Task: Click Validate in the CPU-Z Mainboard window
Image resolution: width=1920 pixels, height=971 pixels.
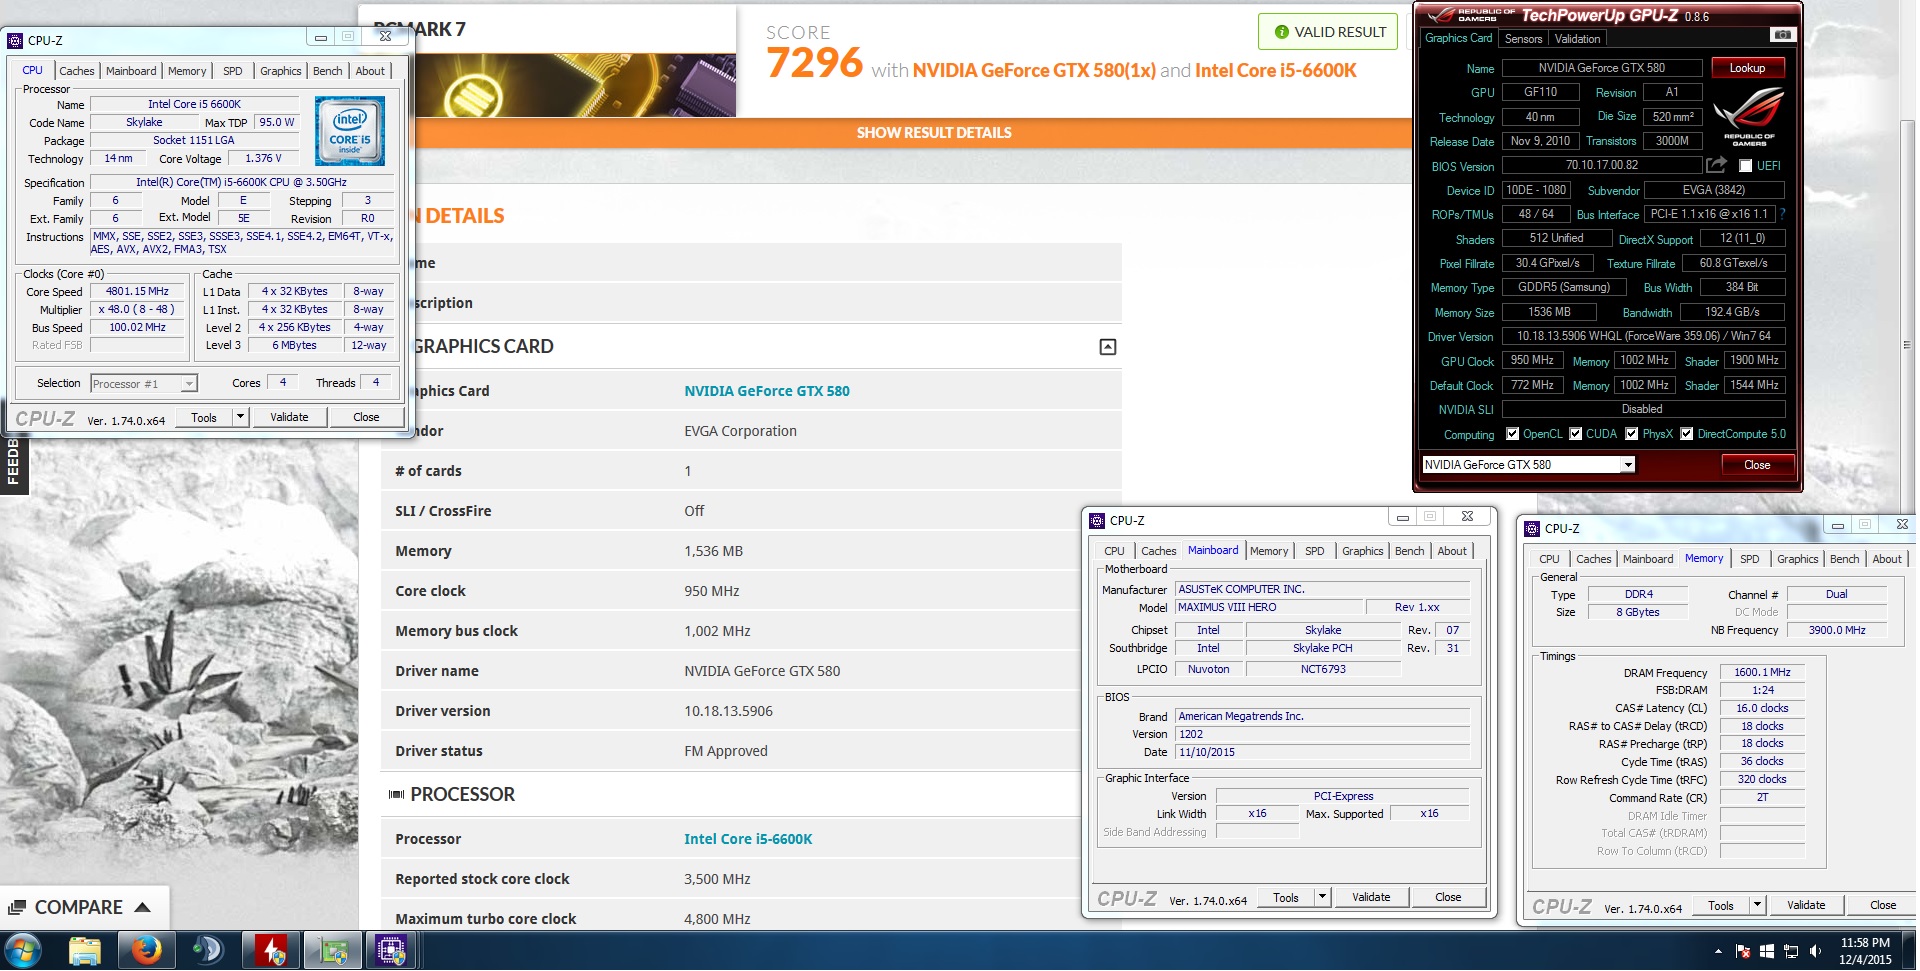Action: [1371, 897]
